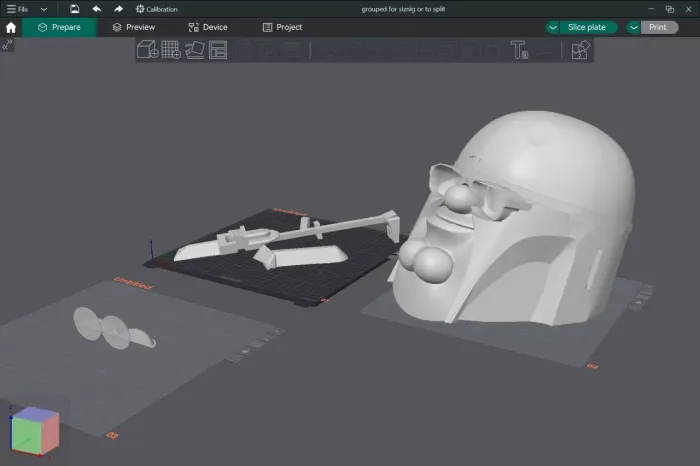Click the Add plate grid icon
This screenshot has width=700, height=466.
tap(171, 50)
